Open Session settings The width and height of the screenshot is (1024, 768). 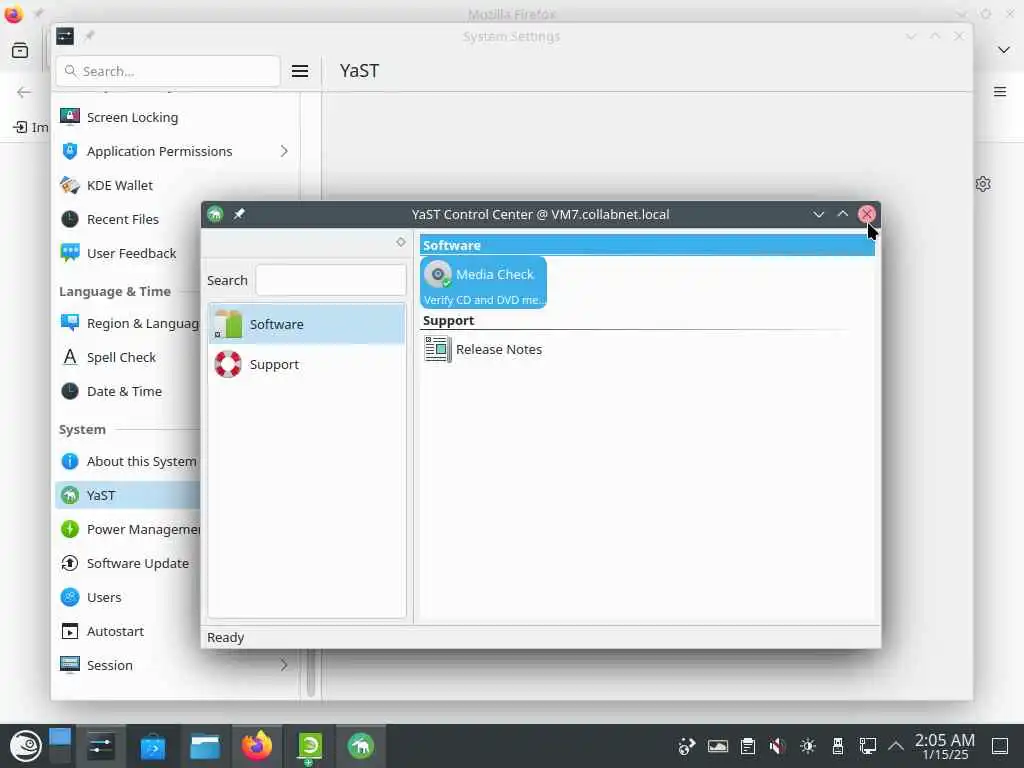(x=174, y=665)
